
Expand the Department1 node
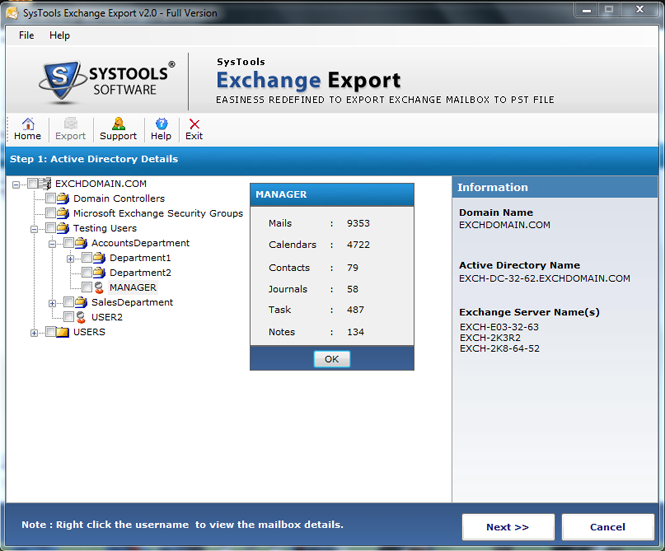point(70,259)
